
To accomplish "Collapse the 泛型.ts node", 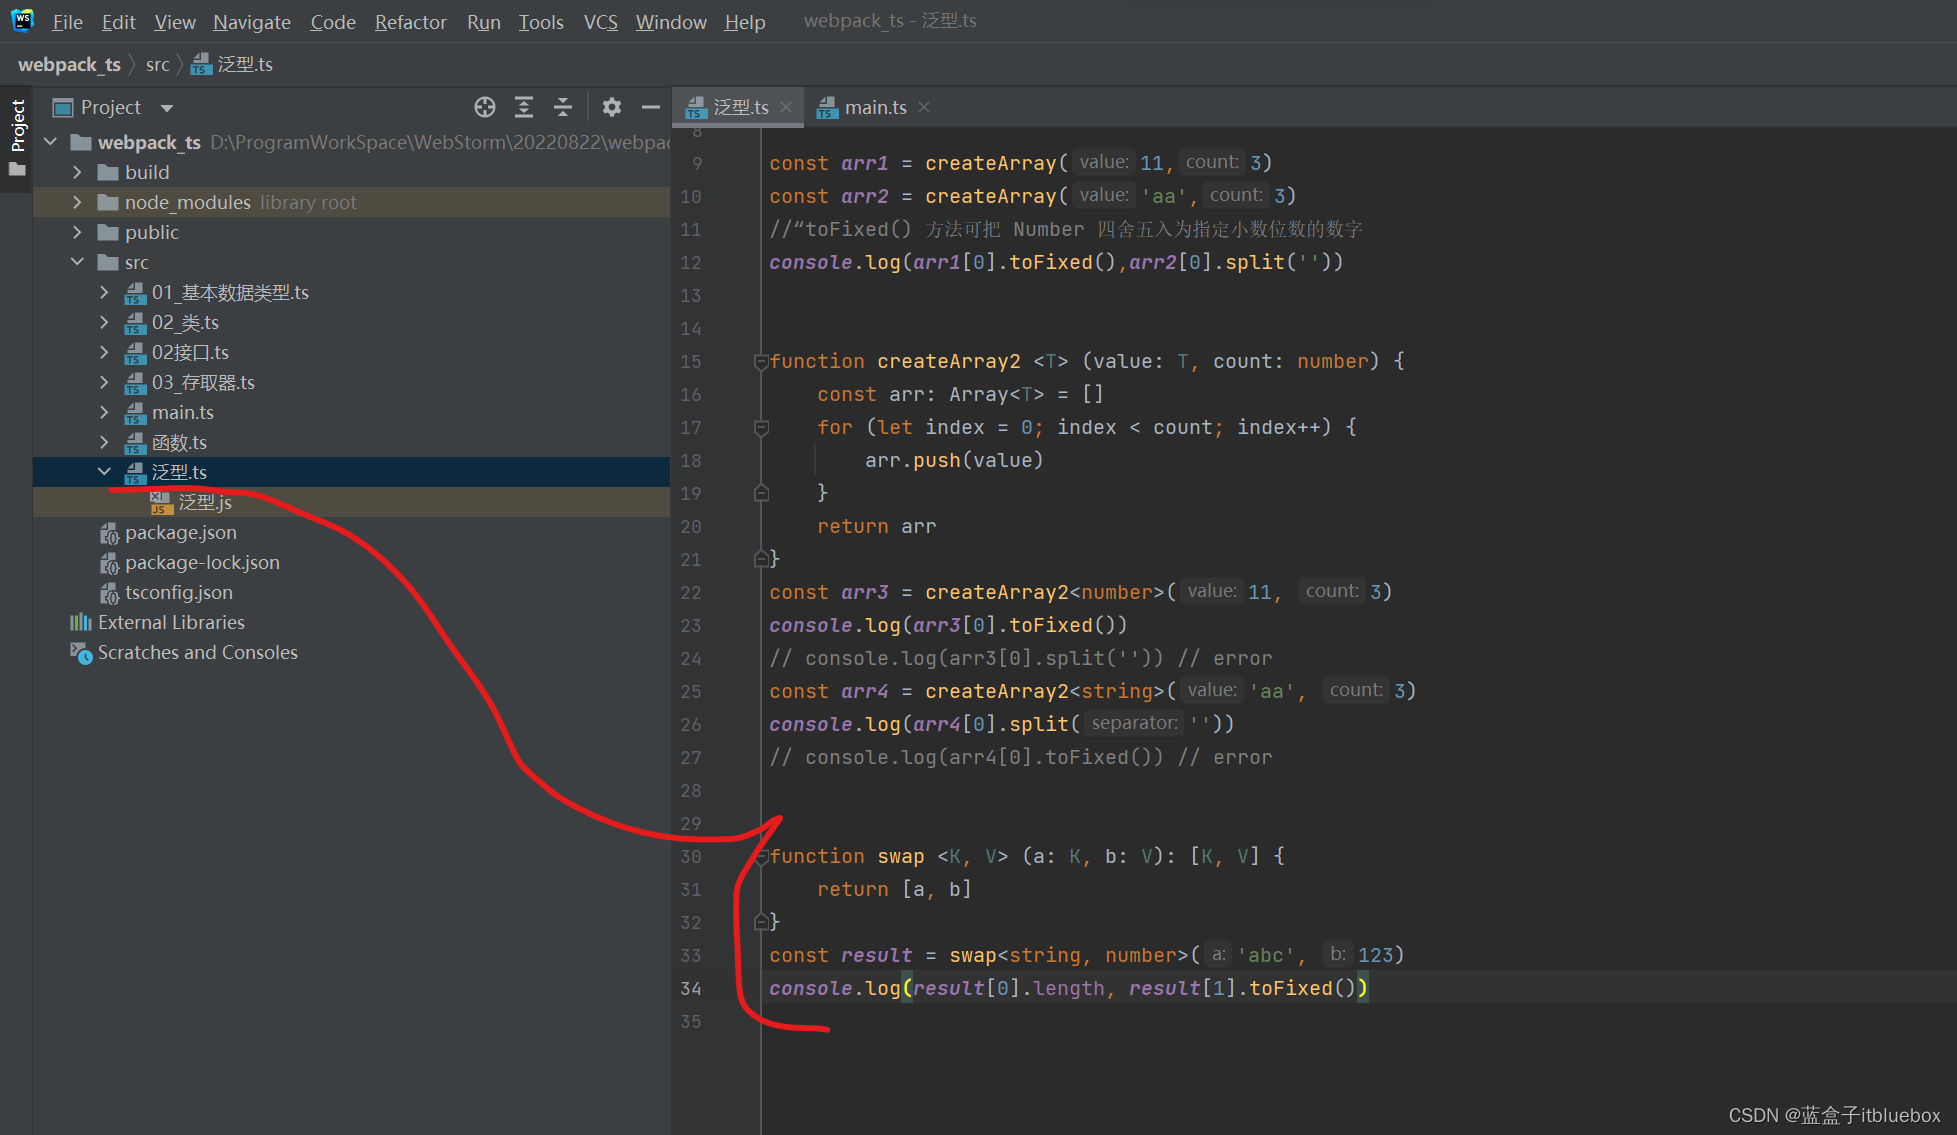I will [x=104, y=471].
